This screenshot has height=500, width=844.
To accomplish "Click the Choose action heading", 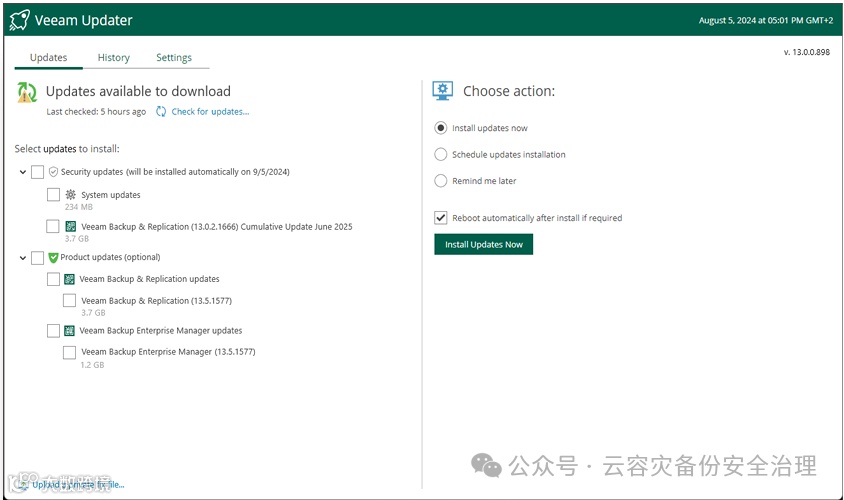I will click(x=509, y=91).
